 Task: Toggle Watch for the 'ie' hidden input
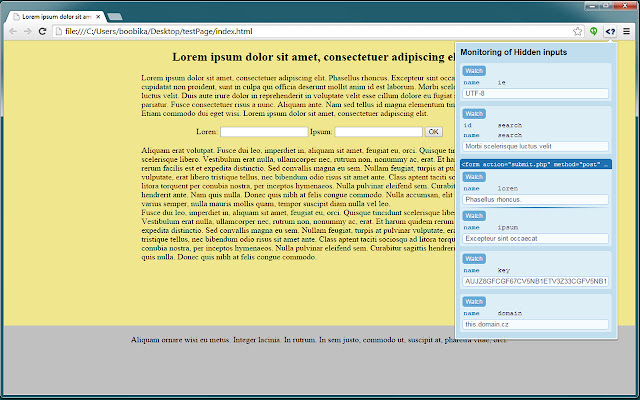(474, 71)
